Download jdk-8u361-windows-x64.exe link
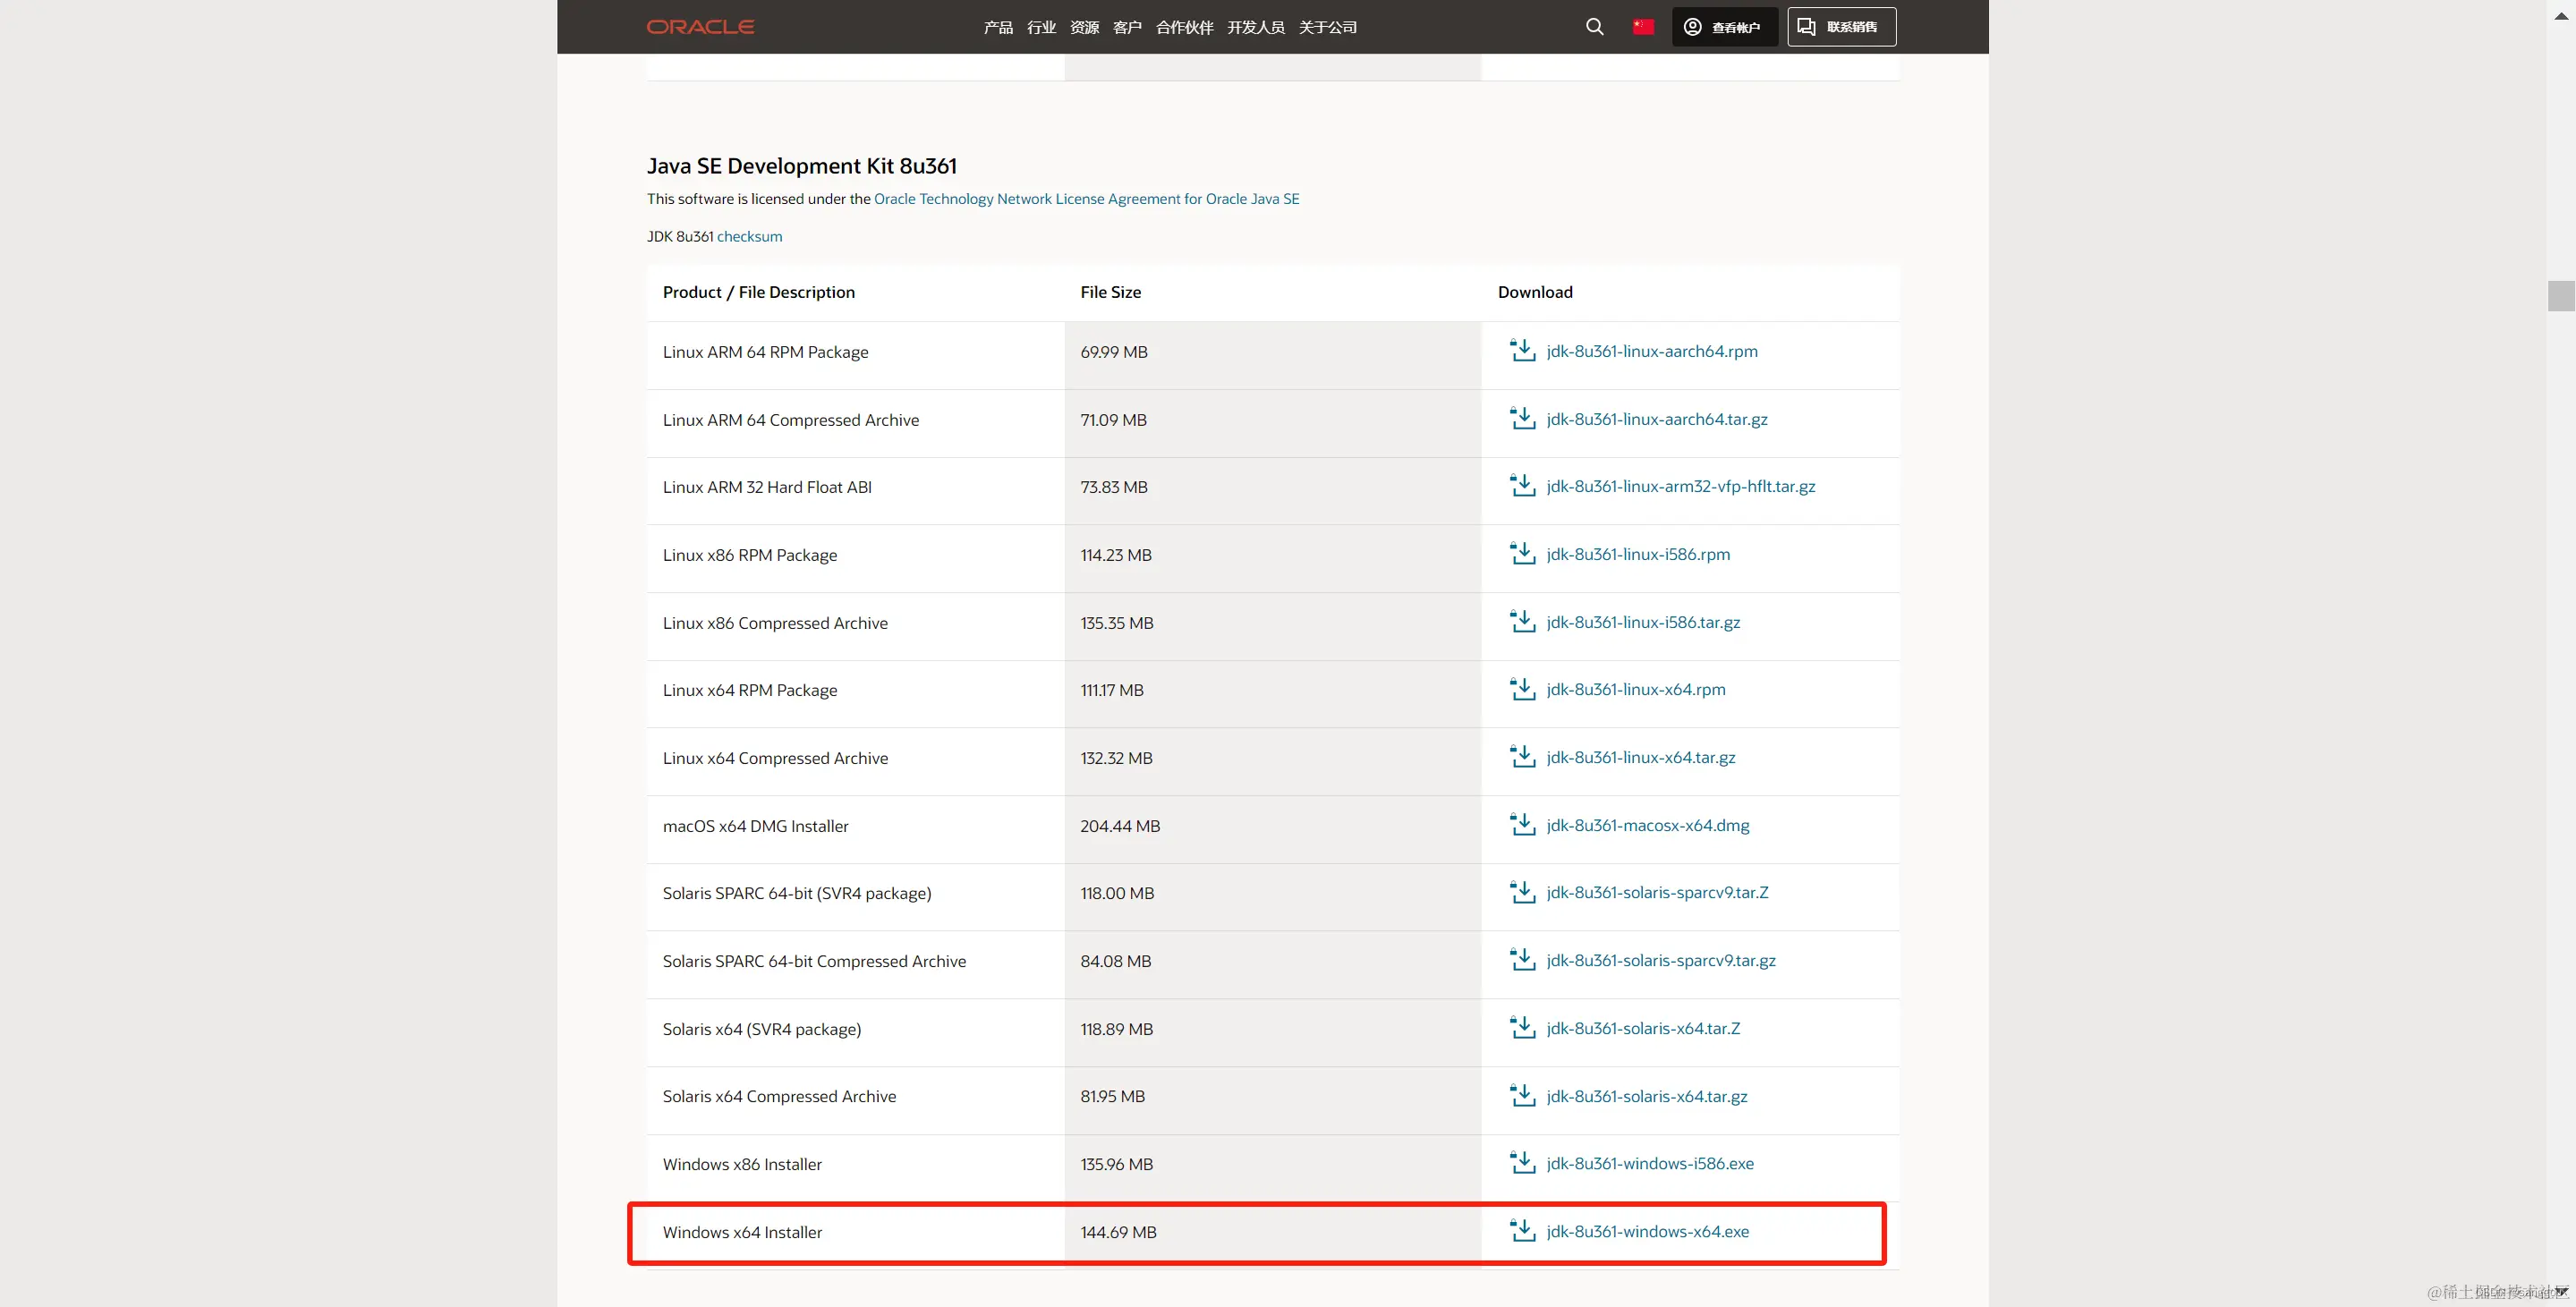2576x1307 pixels. click(1648, 1231)
